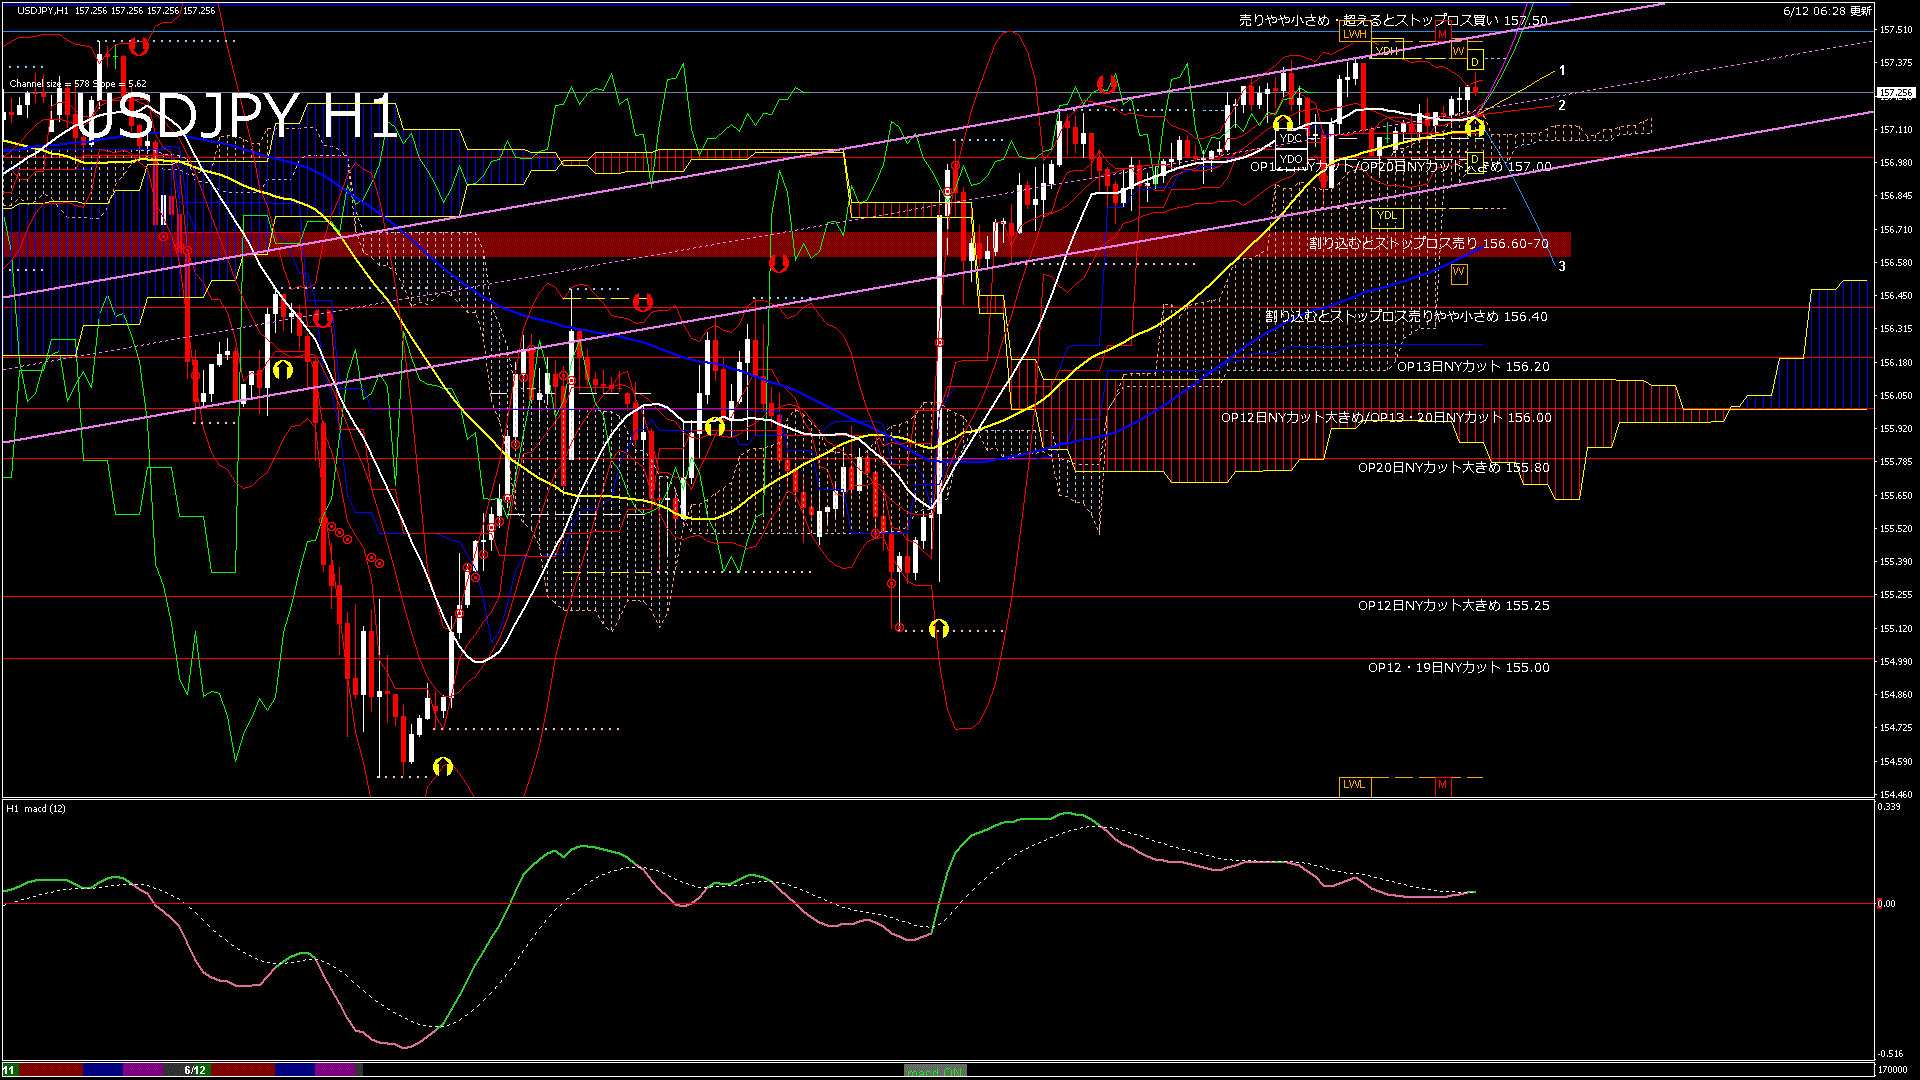Click the OP12・19日NYカット 155.00 label
The width and height of the screenshot is (1920, 1080).
pos(1458,668)
